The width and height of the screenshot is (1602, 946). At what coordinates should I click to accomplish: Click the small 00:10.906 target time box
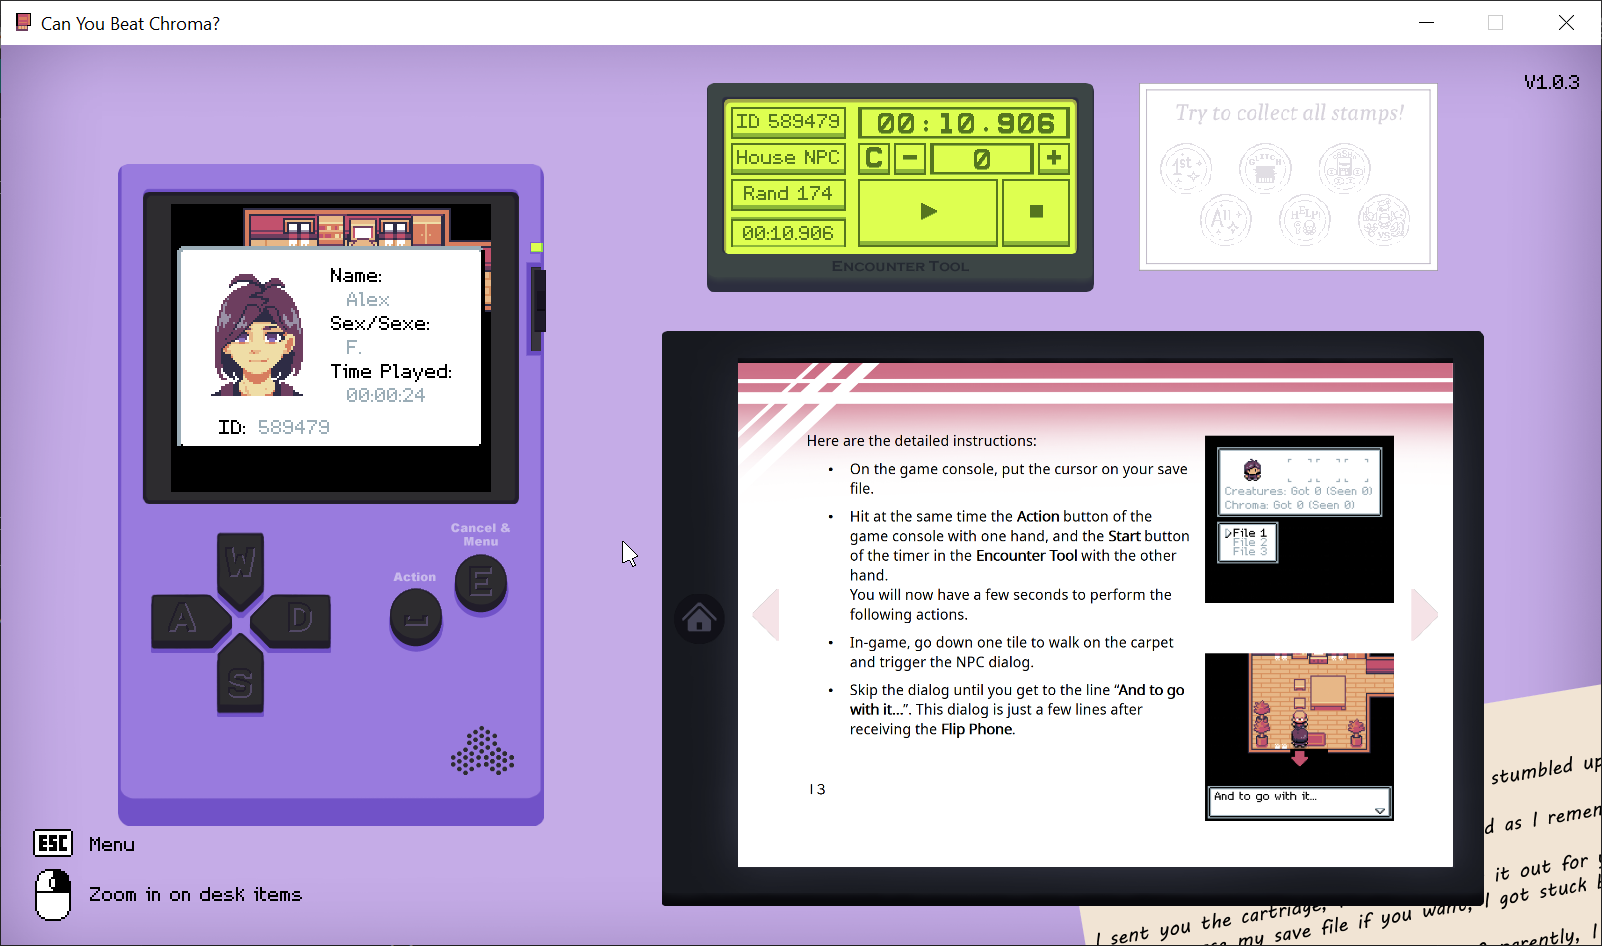tap(788, 233)
